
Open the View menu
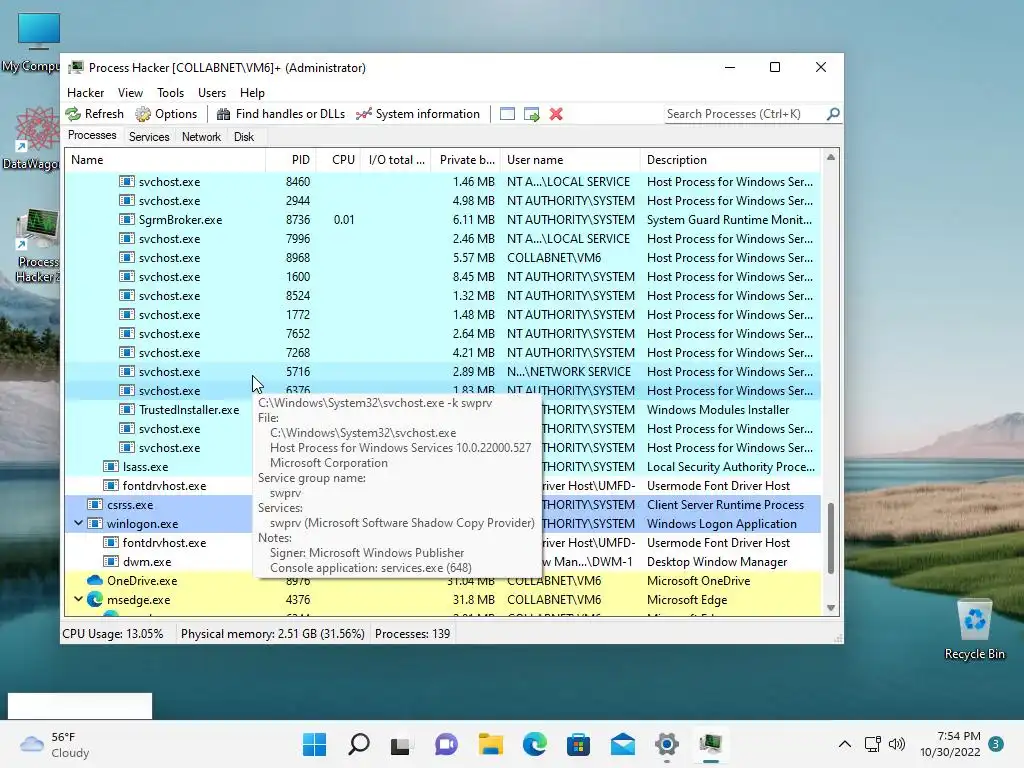(x=130, y=93)
